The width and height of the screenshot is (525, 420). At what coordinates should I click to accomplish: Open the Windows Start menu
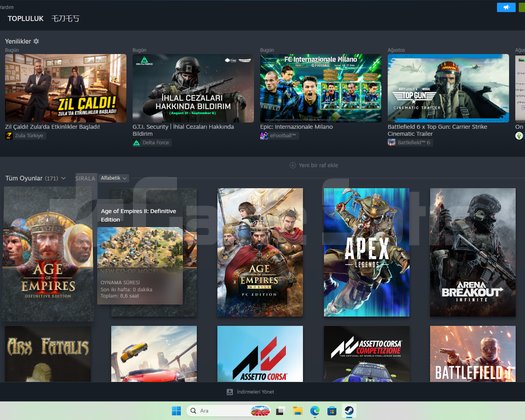tap(176, 411)
